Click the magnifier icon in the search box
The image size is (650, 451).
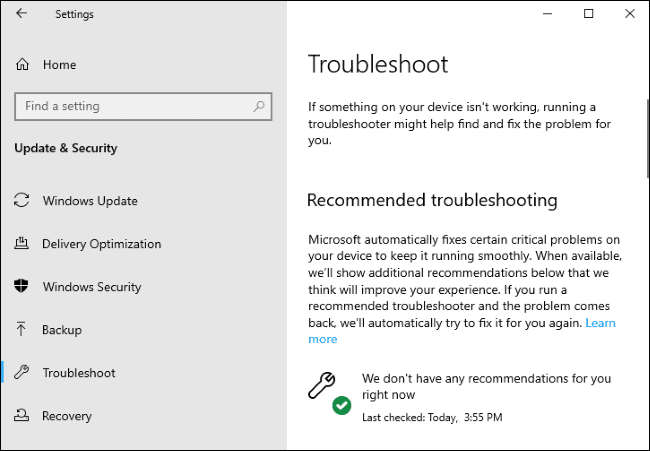[x=259, y=106]
